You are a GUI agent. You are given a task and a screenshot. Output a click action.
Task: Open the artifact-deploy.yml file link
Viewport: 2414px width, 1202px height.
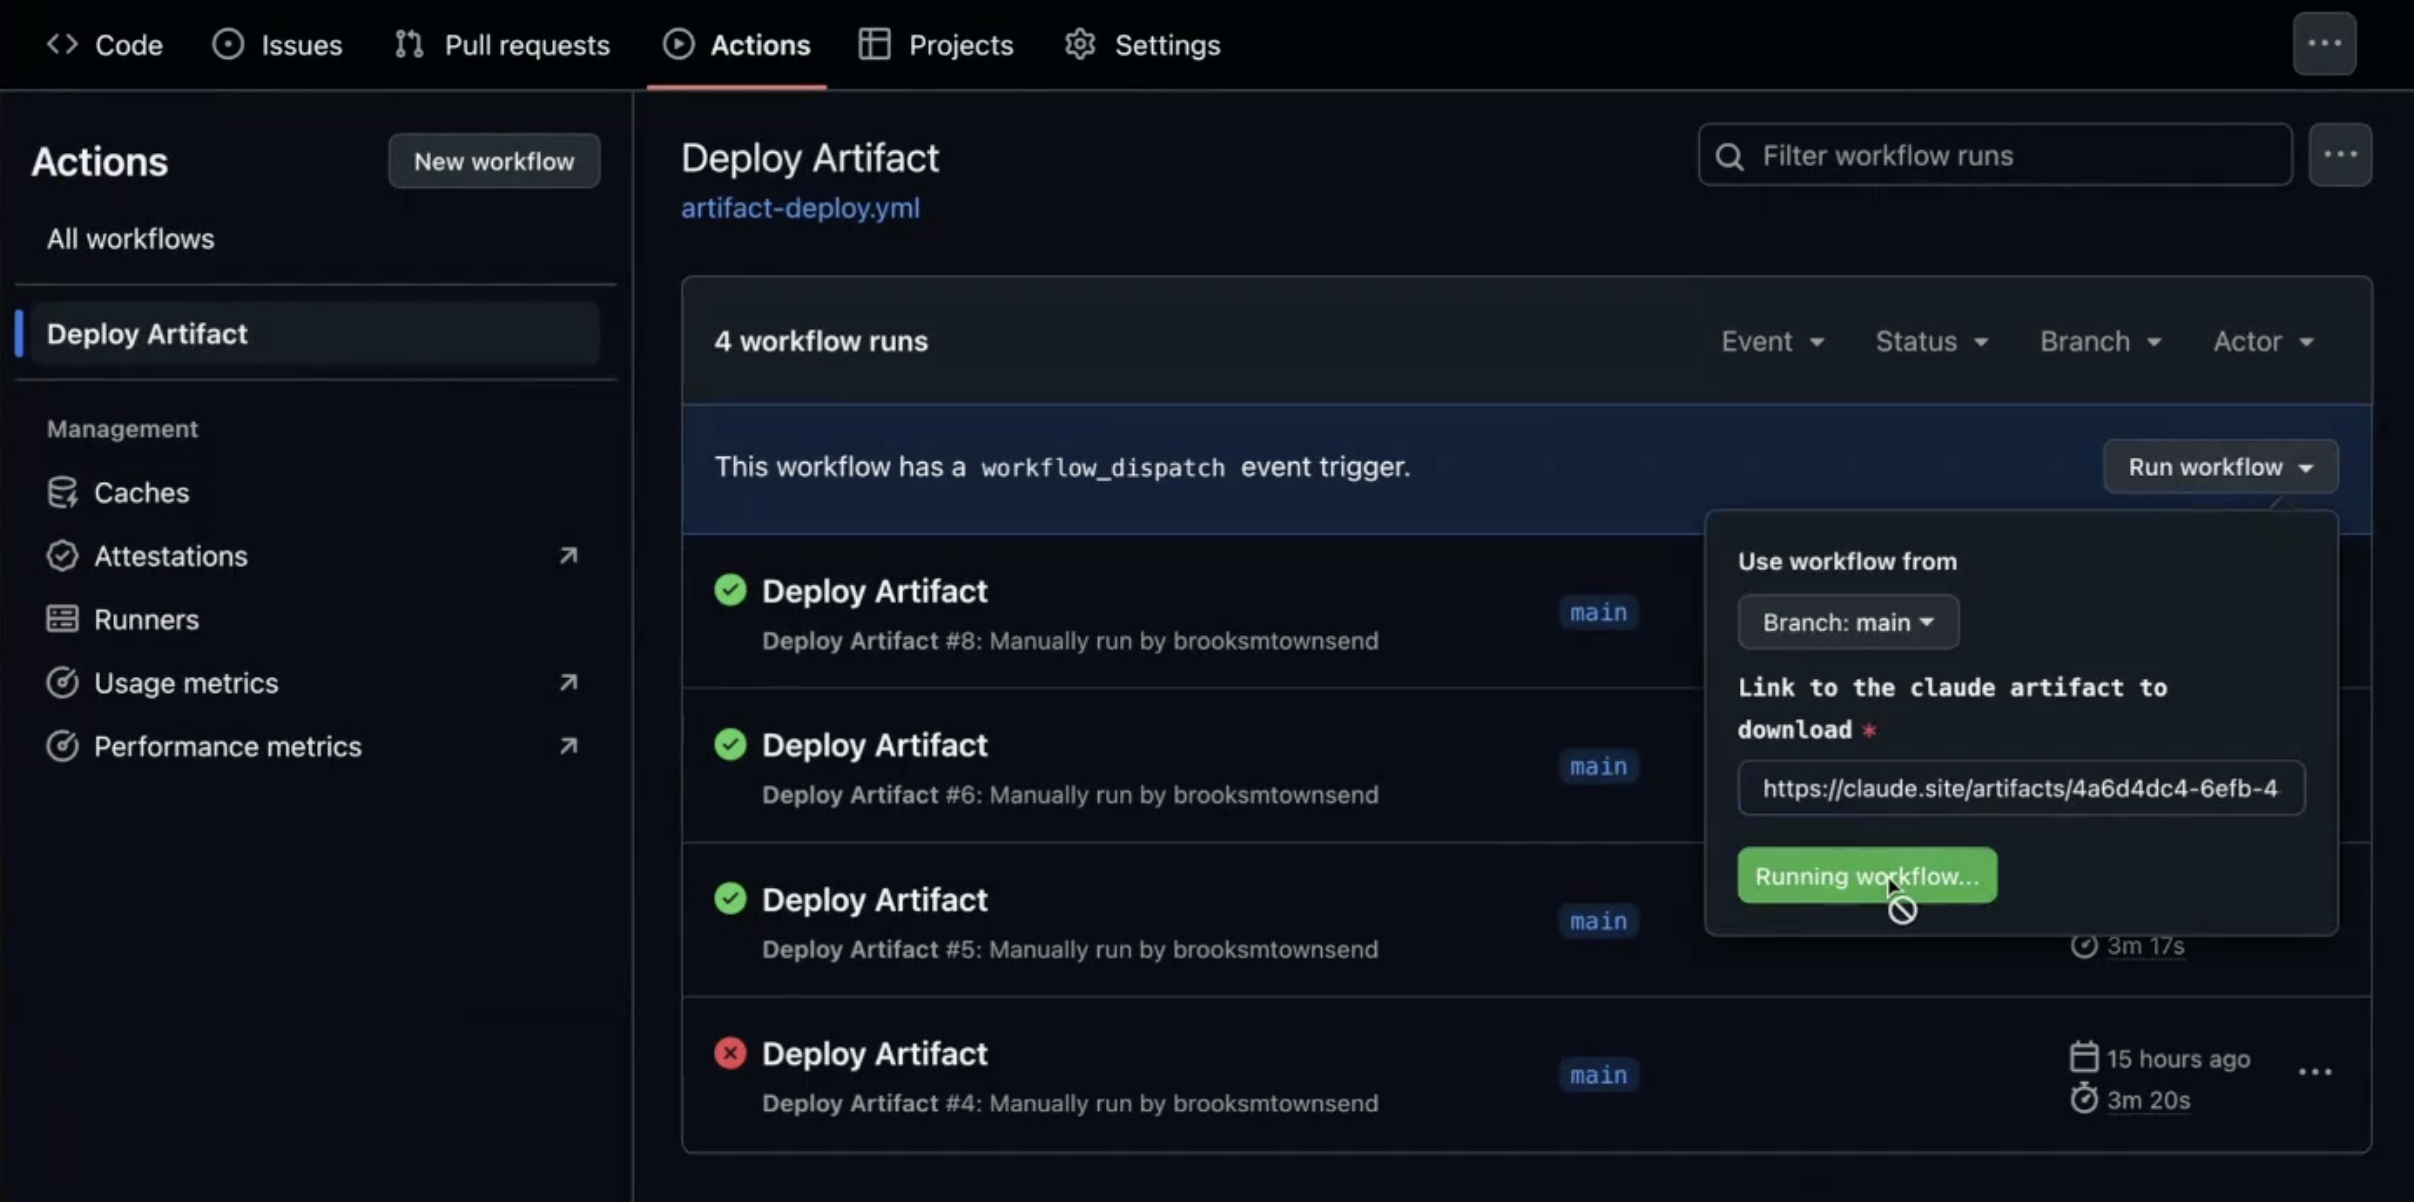click(800, 208)
